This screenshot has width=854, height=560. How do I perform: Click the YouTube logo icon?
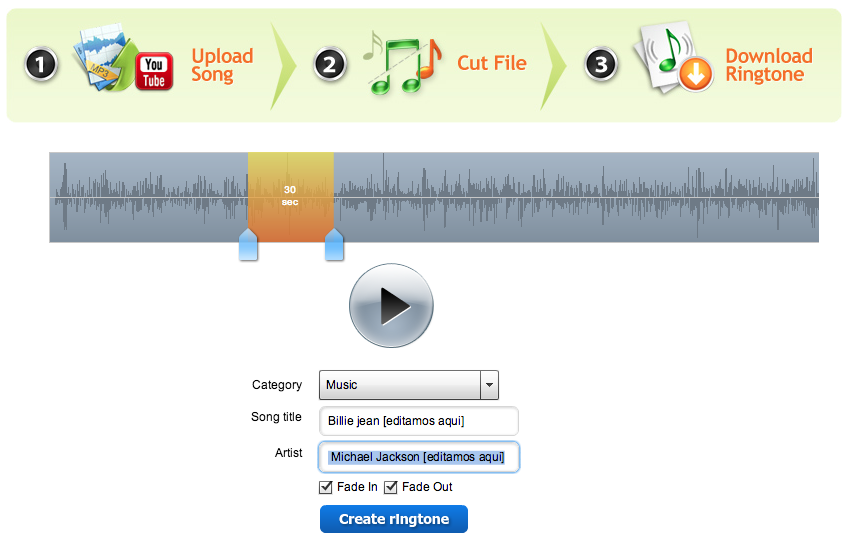154,71
